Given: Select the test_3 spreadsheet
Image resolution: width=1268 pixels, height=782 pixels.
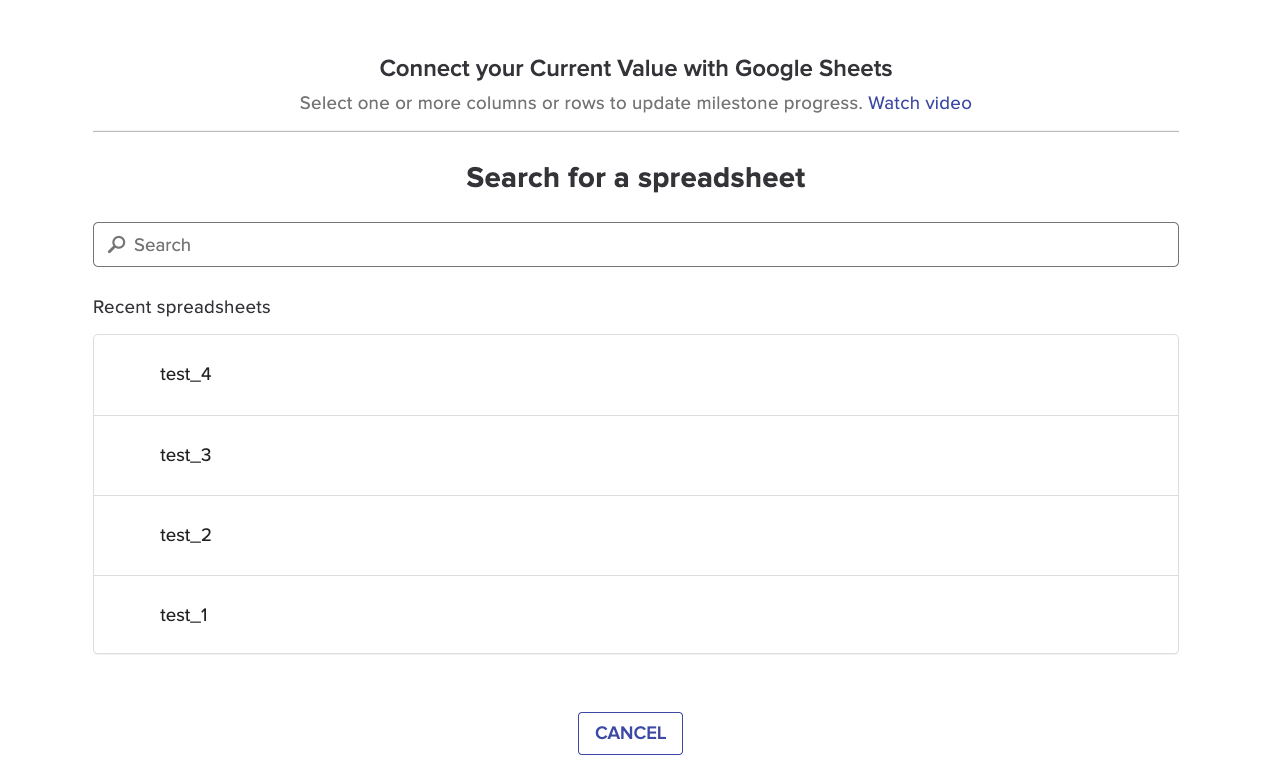Looking at the screenshot, I should (x=636, y=455).
